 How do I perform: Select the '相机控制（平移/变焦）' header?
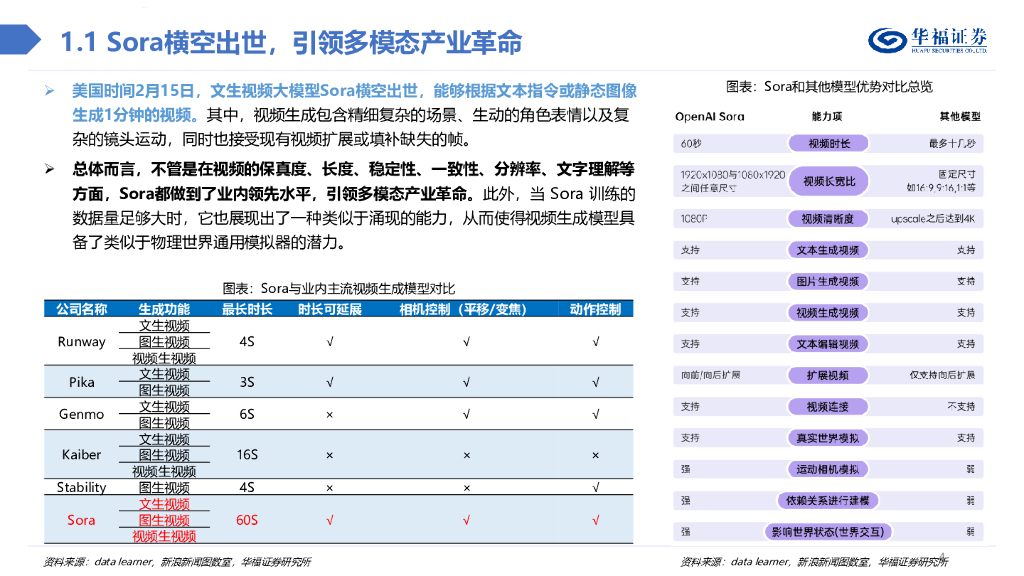463,309
